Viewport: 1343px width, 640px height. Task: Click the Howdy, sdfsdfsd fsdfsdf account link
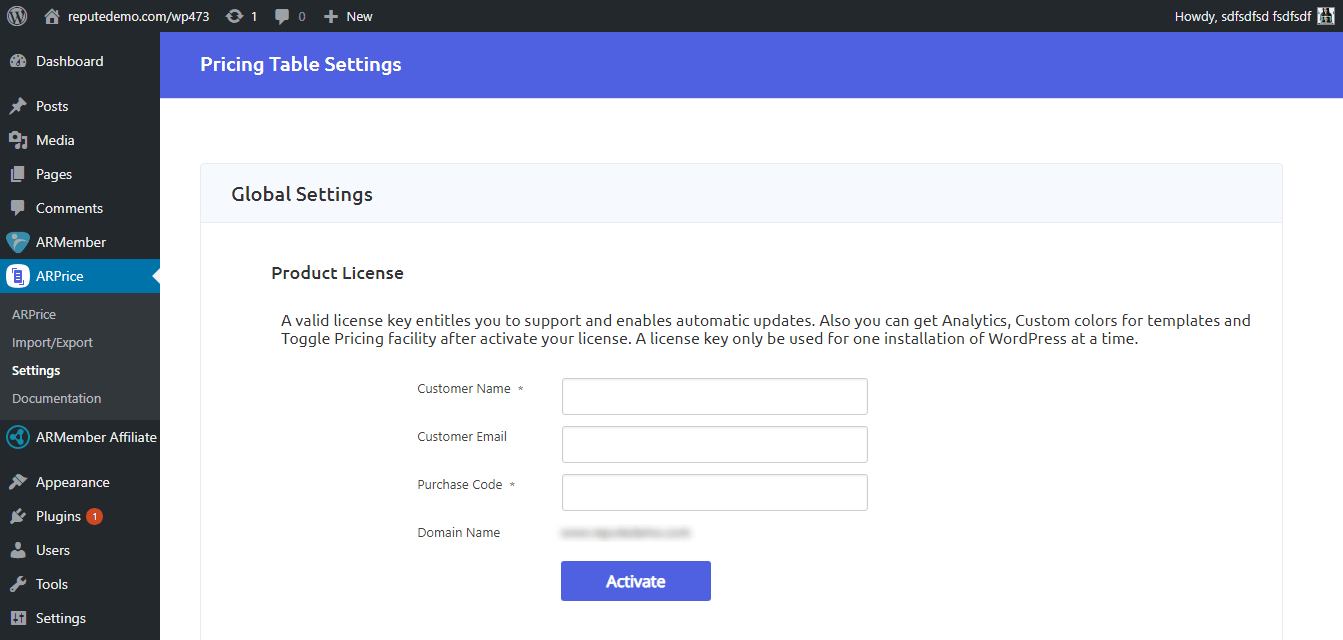pos(1242,16)
